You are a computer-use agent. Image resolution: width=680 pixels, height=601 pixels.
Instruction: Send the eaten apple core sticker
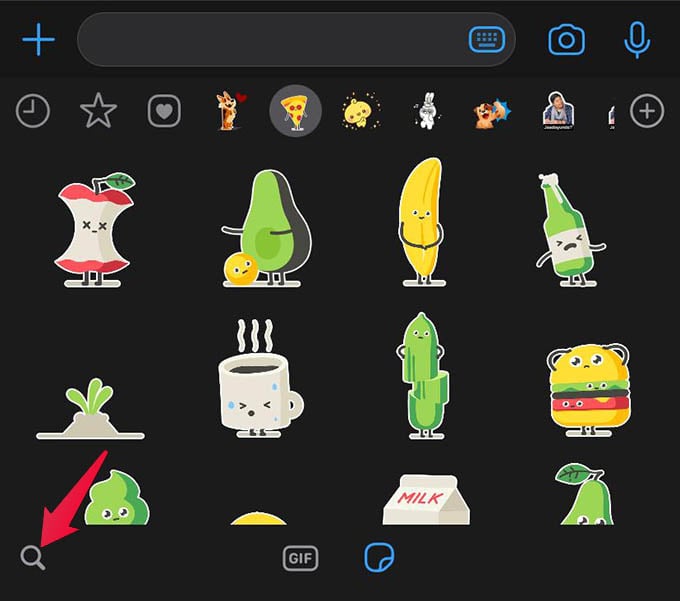(95, 230)
